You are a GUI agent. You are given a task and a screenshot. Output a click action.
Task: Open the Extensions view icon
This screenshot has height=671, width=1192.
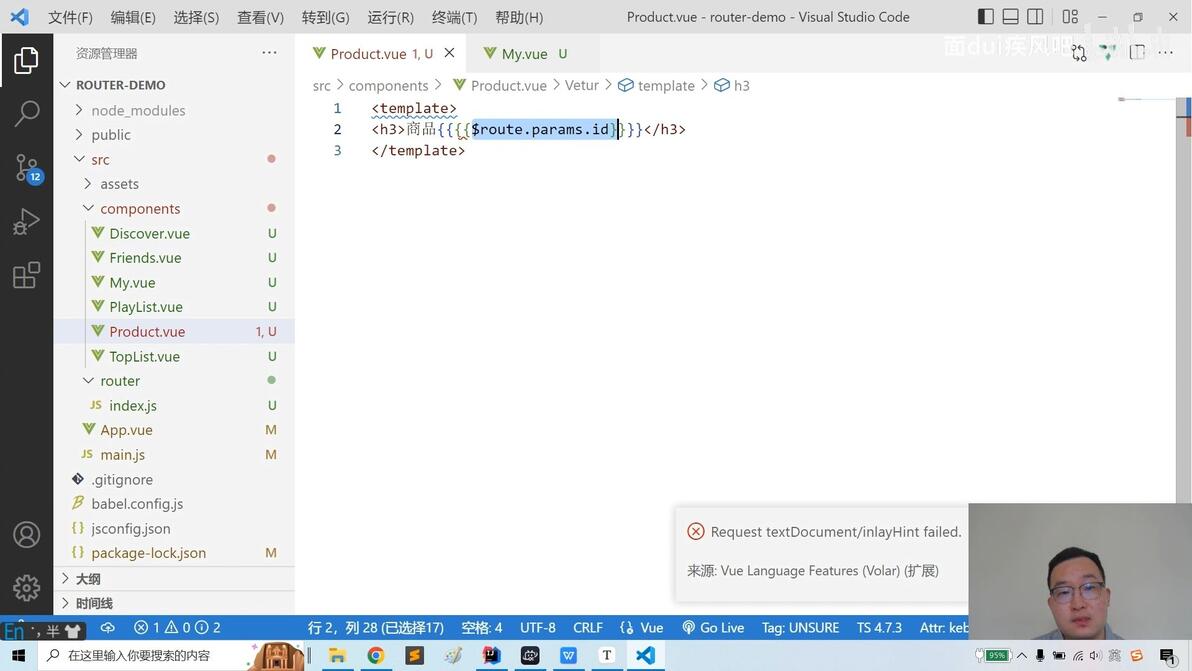(26, 275)
